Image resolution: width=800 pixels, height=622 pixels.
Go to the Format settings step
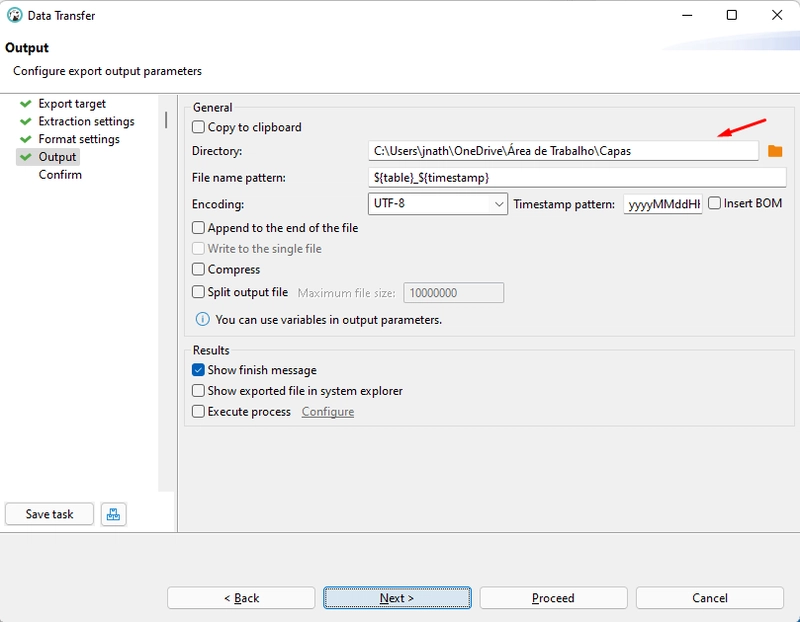pos(78,139)
